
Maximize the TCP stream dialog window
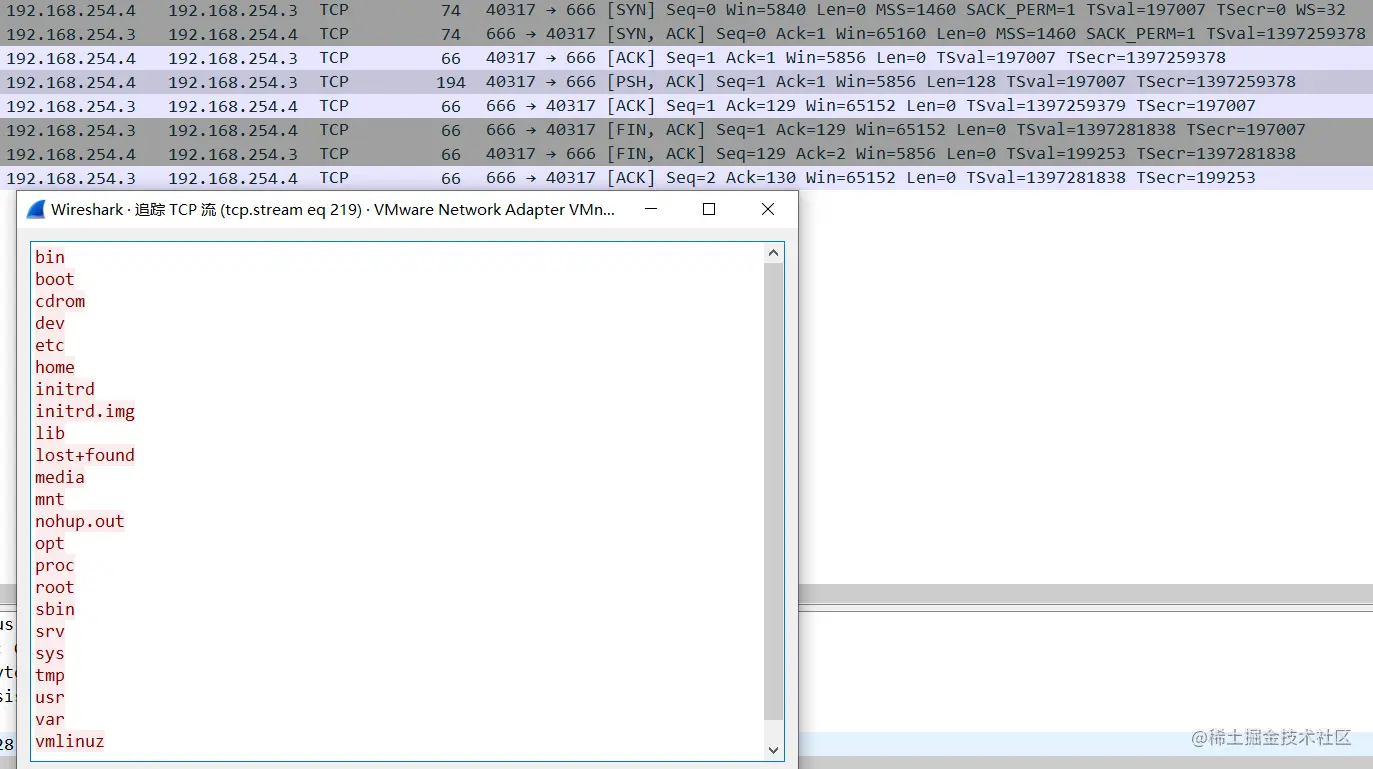click(709, 209)
